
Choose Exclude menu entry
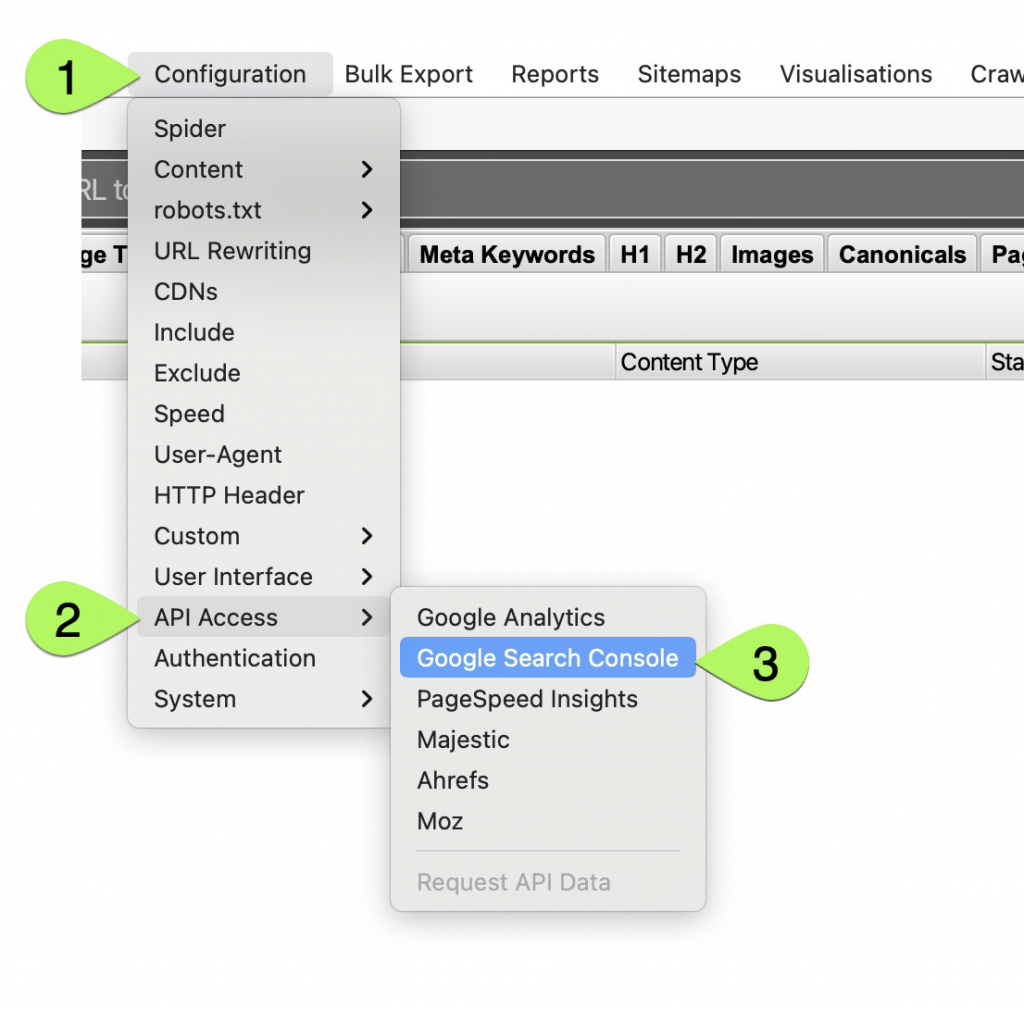tap(264, 373)
